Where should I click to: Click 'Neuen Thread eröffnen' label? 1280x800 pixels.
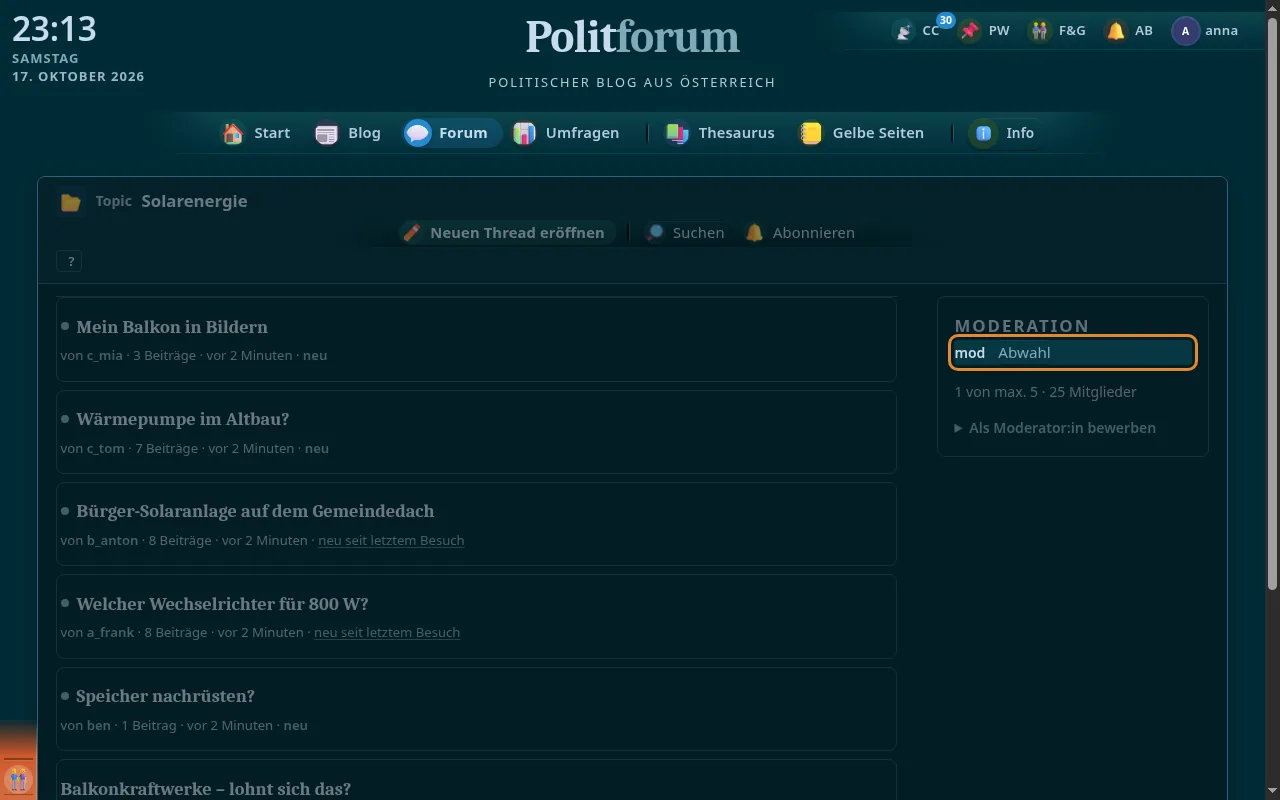click(517, 233)
